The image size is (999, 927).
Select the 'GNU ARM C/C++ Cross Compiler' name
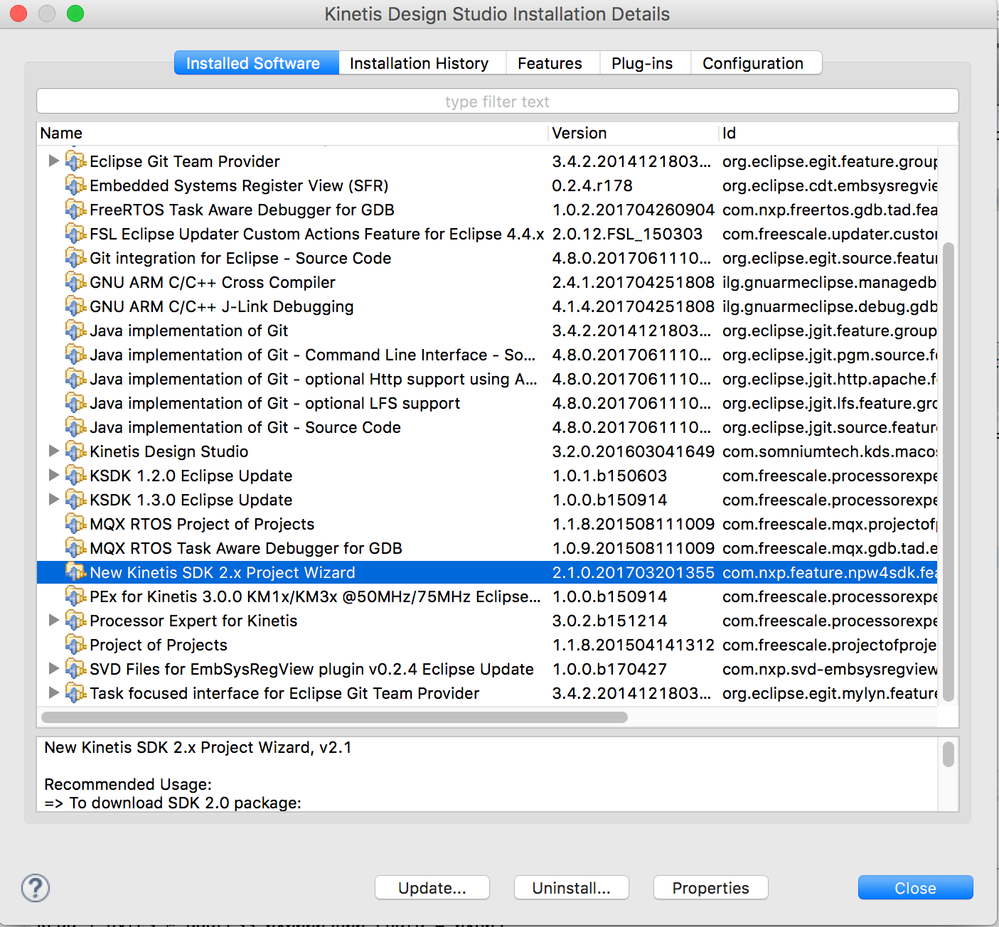click(x=212, y=282)
